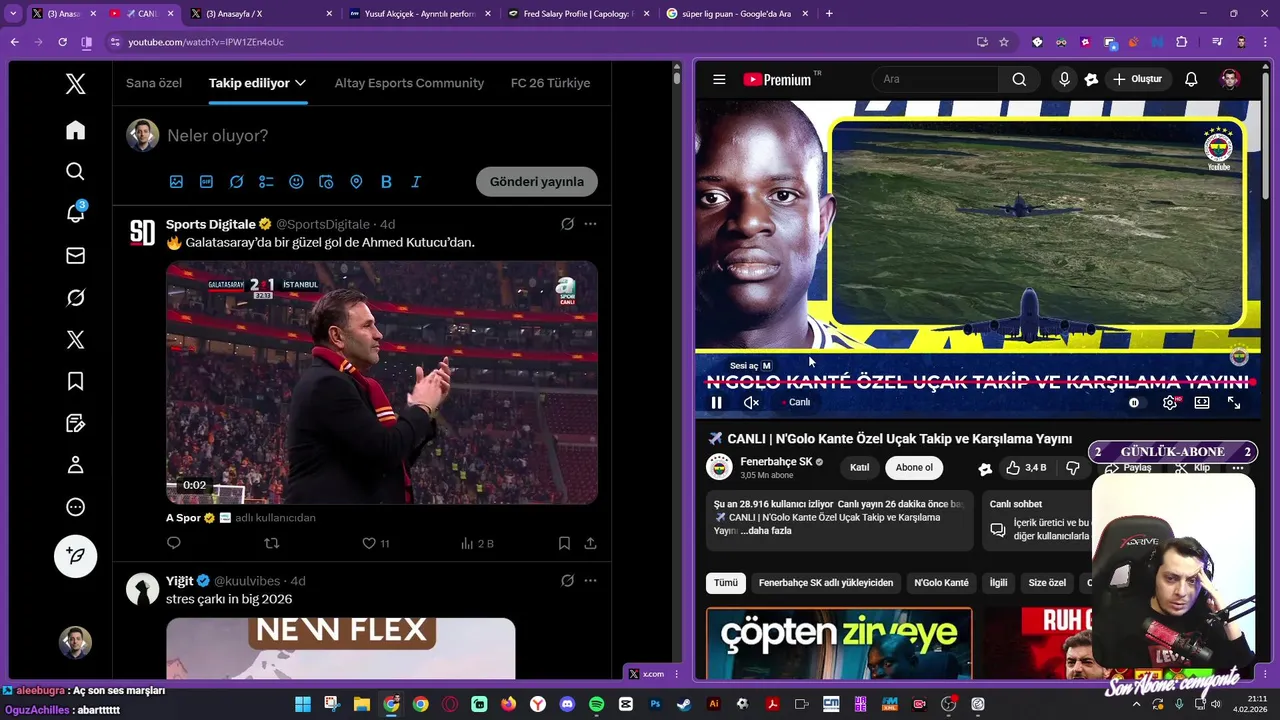The image size is (1280, 720).
Task: Click YouTube search magnifier button
Action: point(1018,79)
